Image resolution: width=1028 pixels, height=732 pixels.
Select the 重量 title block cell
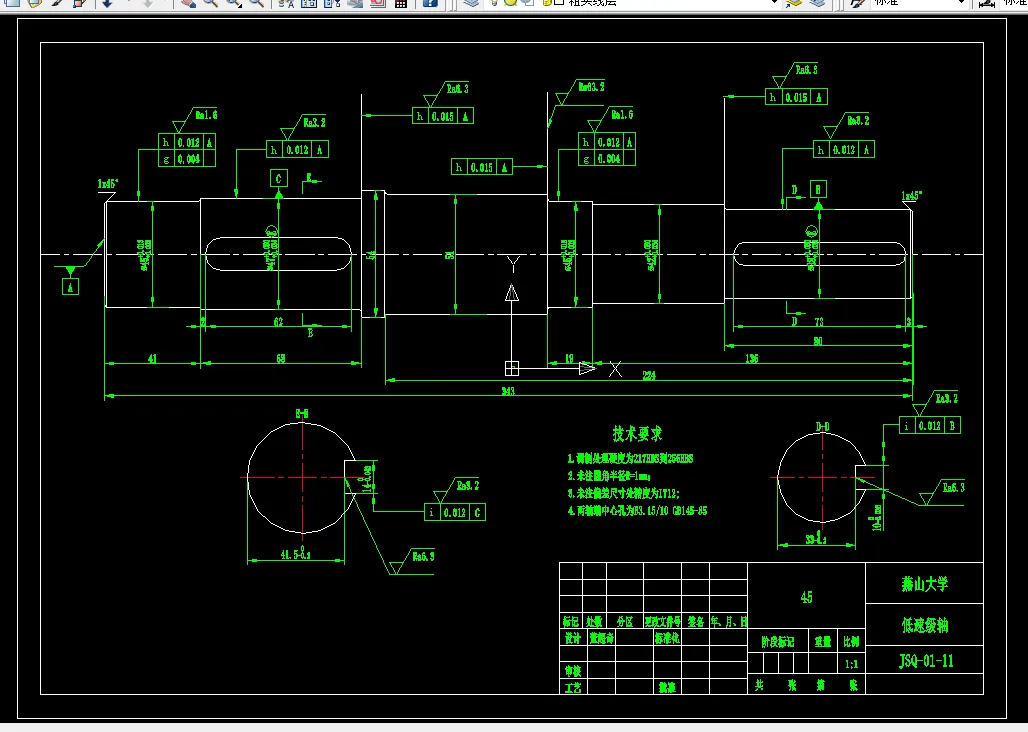(823, 642)
